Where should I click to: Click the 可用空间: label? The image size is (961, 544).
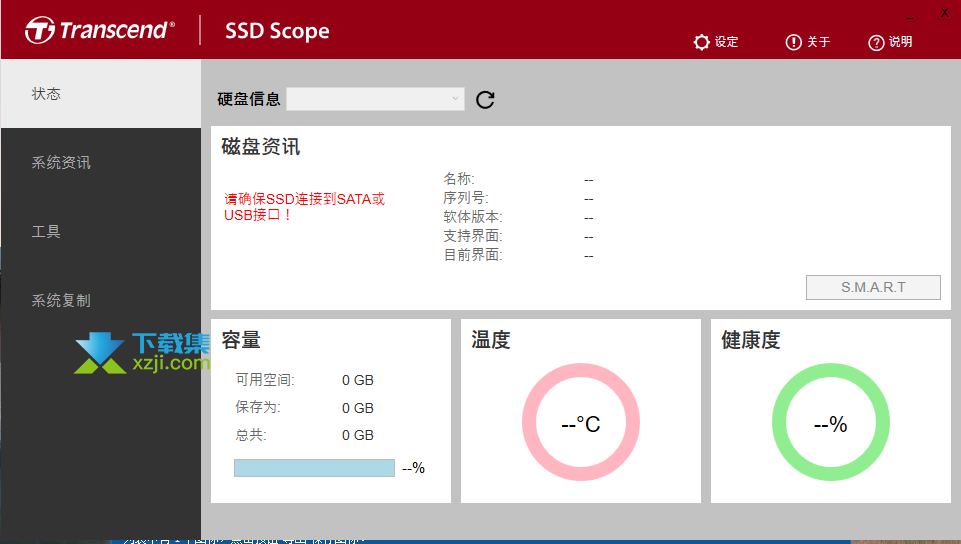coord(265,380)
